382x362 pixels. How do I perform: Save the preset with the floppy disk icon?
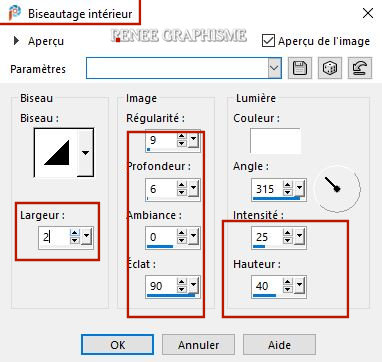300,68
